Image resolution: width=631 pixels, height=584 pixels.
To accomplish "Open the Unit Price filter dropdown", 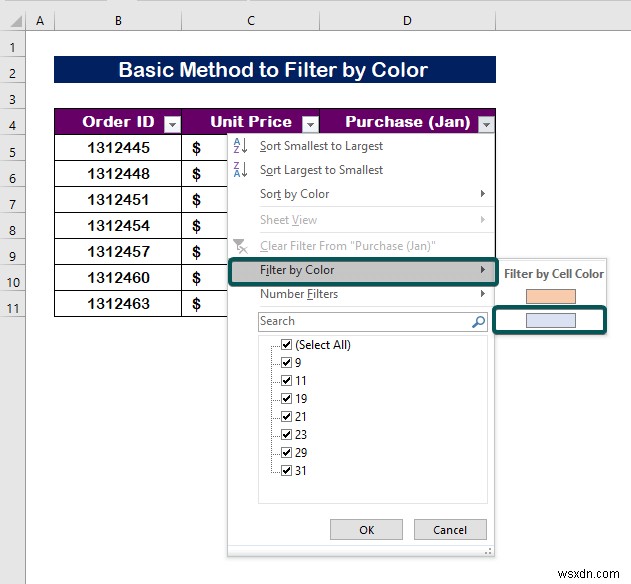I will 310,124.
